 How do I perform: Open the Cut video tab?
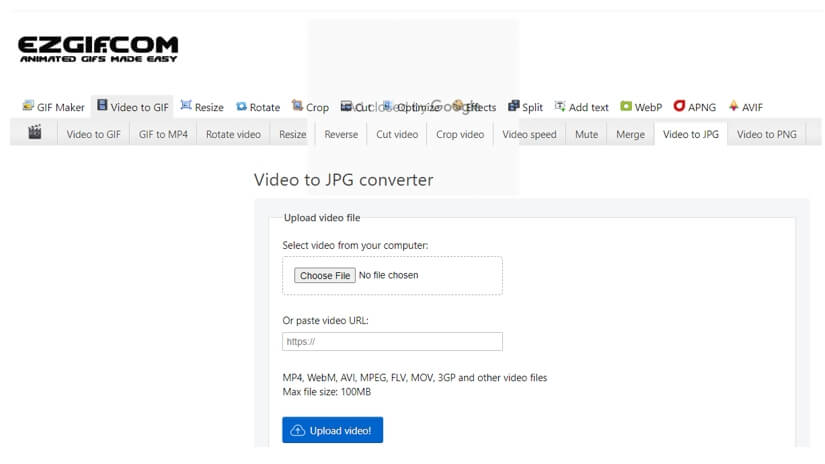coord(397,134)
